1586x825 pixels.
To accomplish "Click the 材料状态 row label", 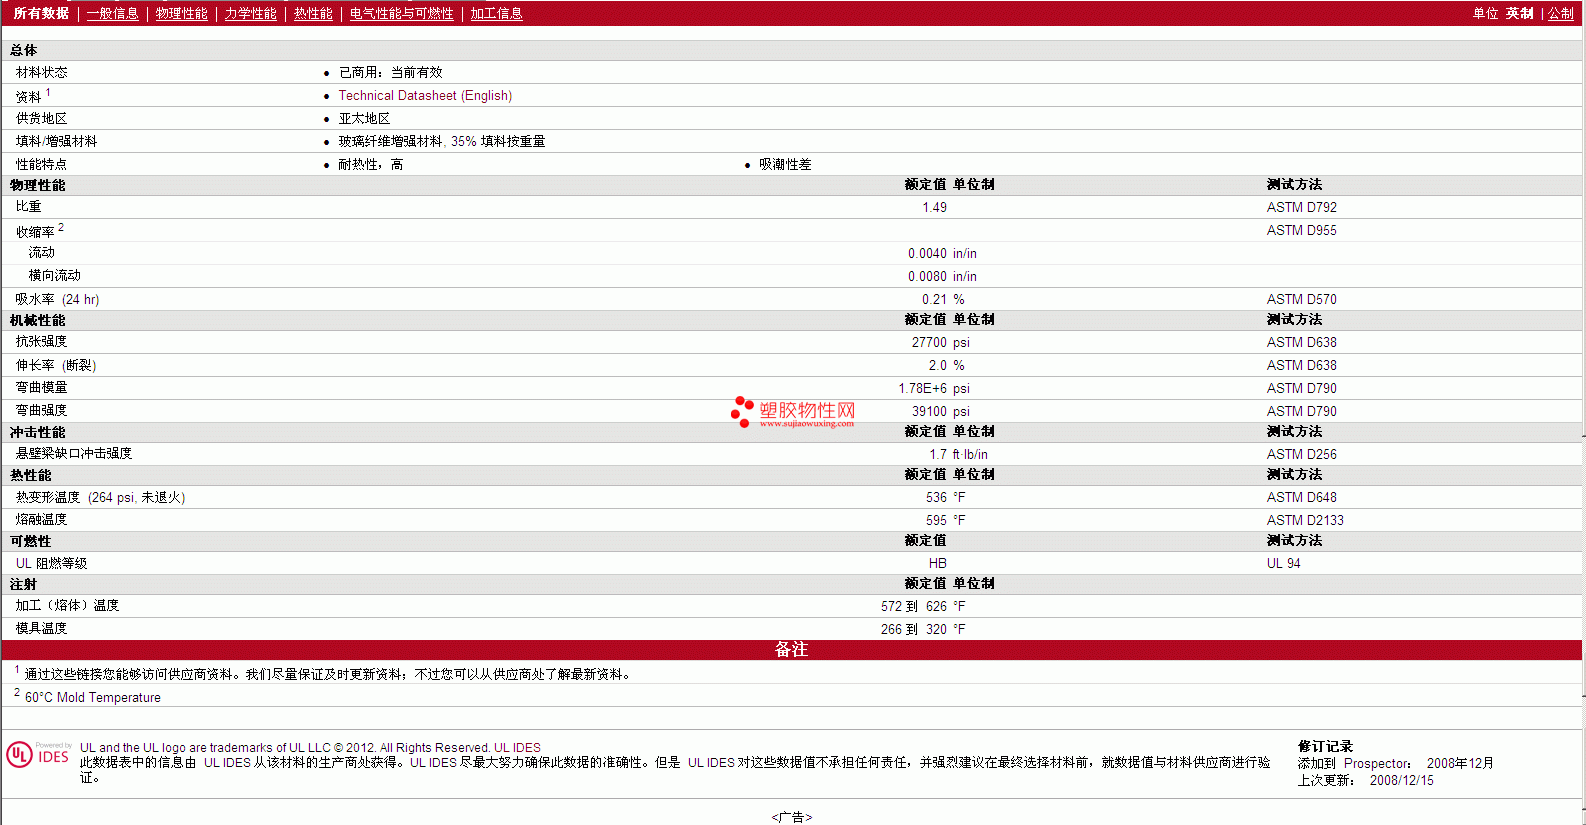I will [x=41, y=73].
